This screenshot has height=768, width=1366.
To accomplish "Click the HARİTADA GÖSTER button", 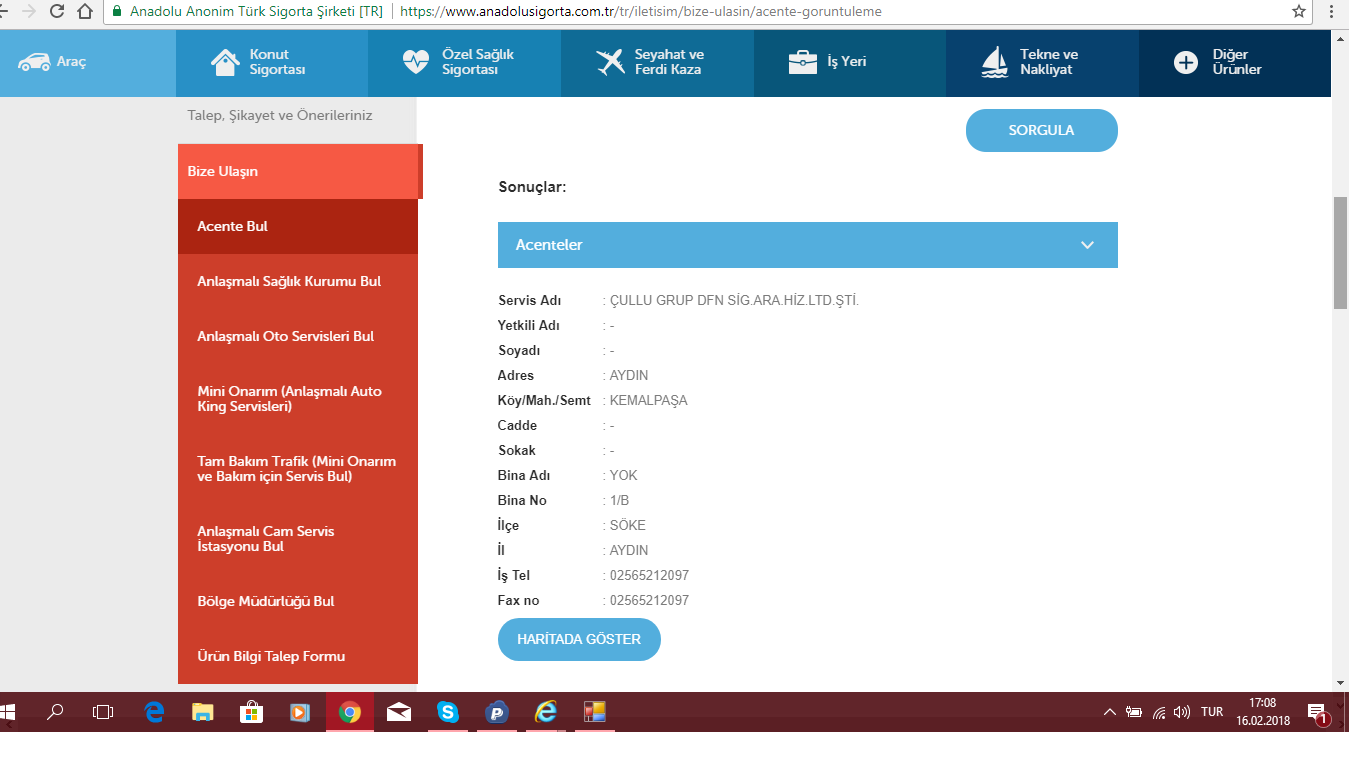I will (579, 639).
